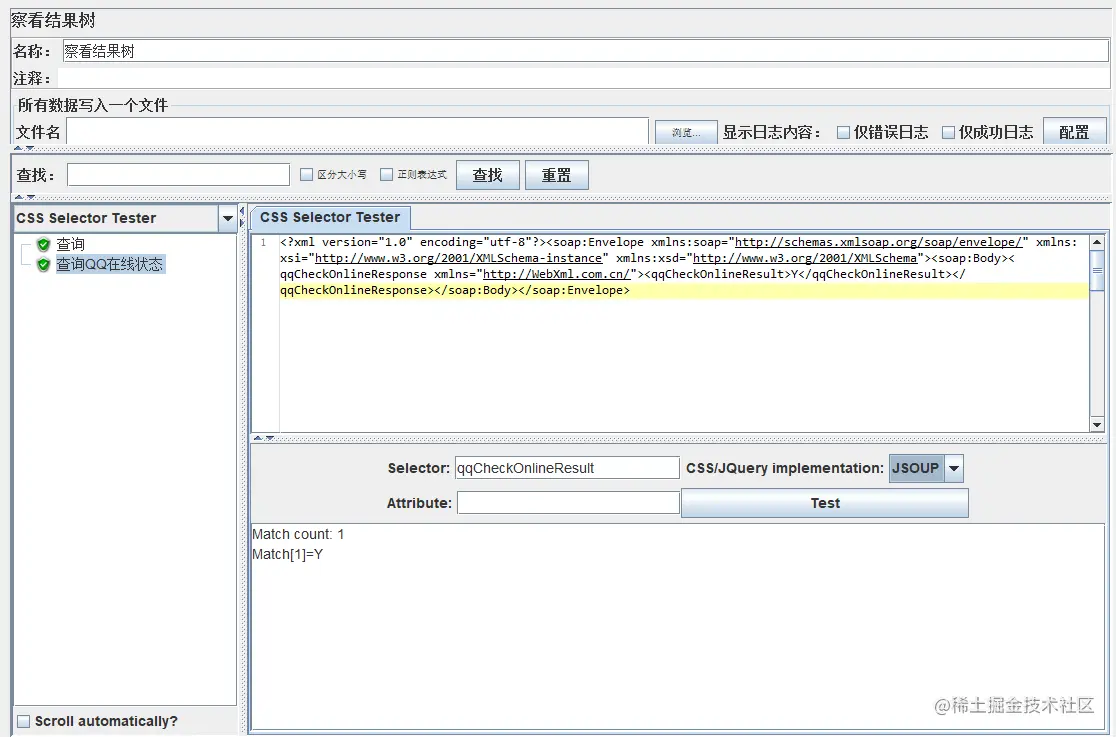Enable Scroll automatically checkbox
Viewport: 1116px width, 737px height.
(23, 721)
